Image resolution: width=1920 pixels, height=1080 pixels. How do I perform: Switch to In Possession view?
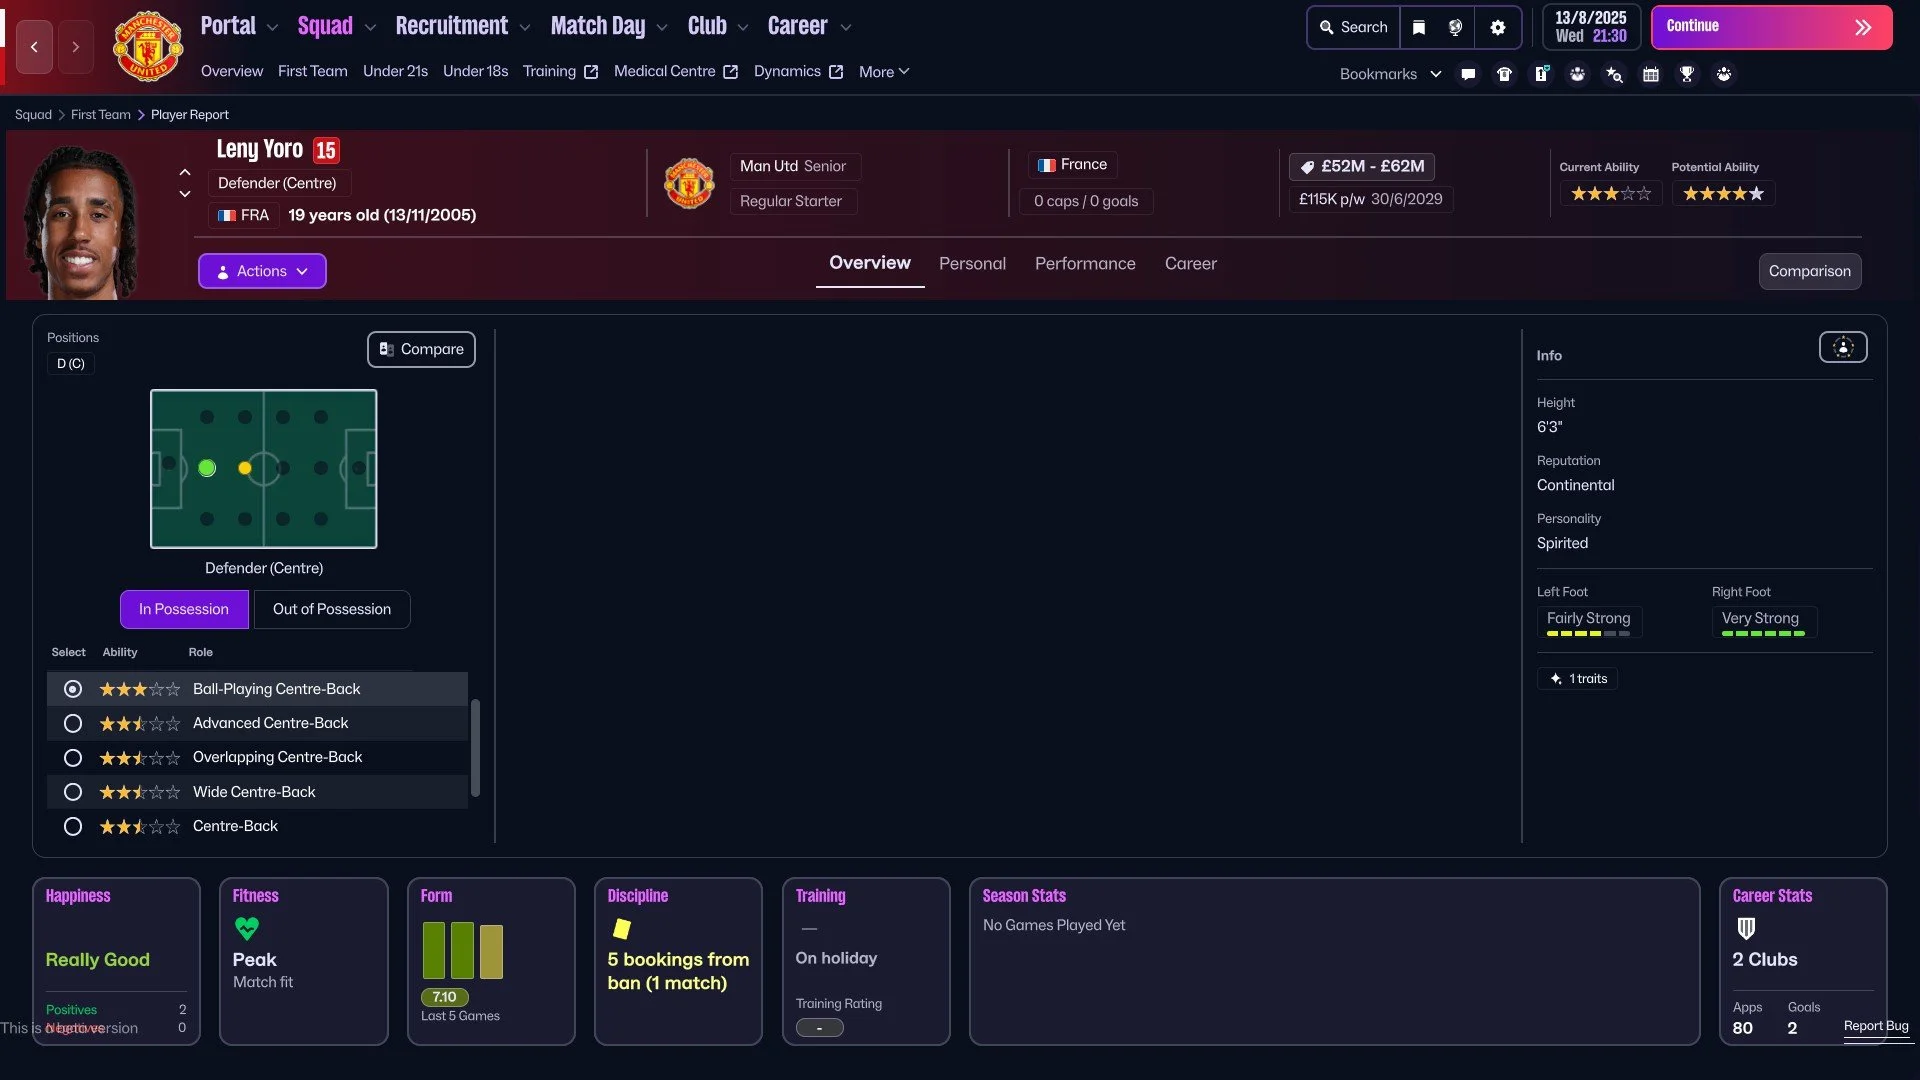[x=184, y=609]
